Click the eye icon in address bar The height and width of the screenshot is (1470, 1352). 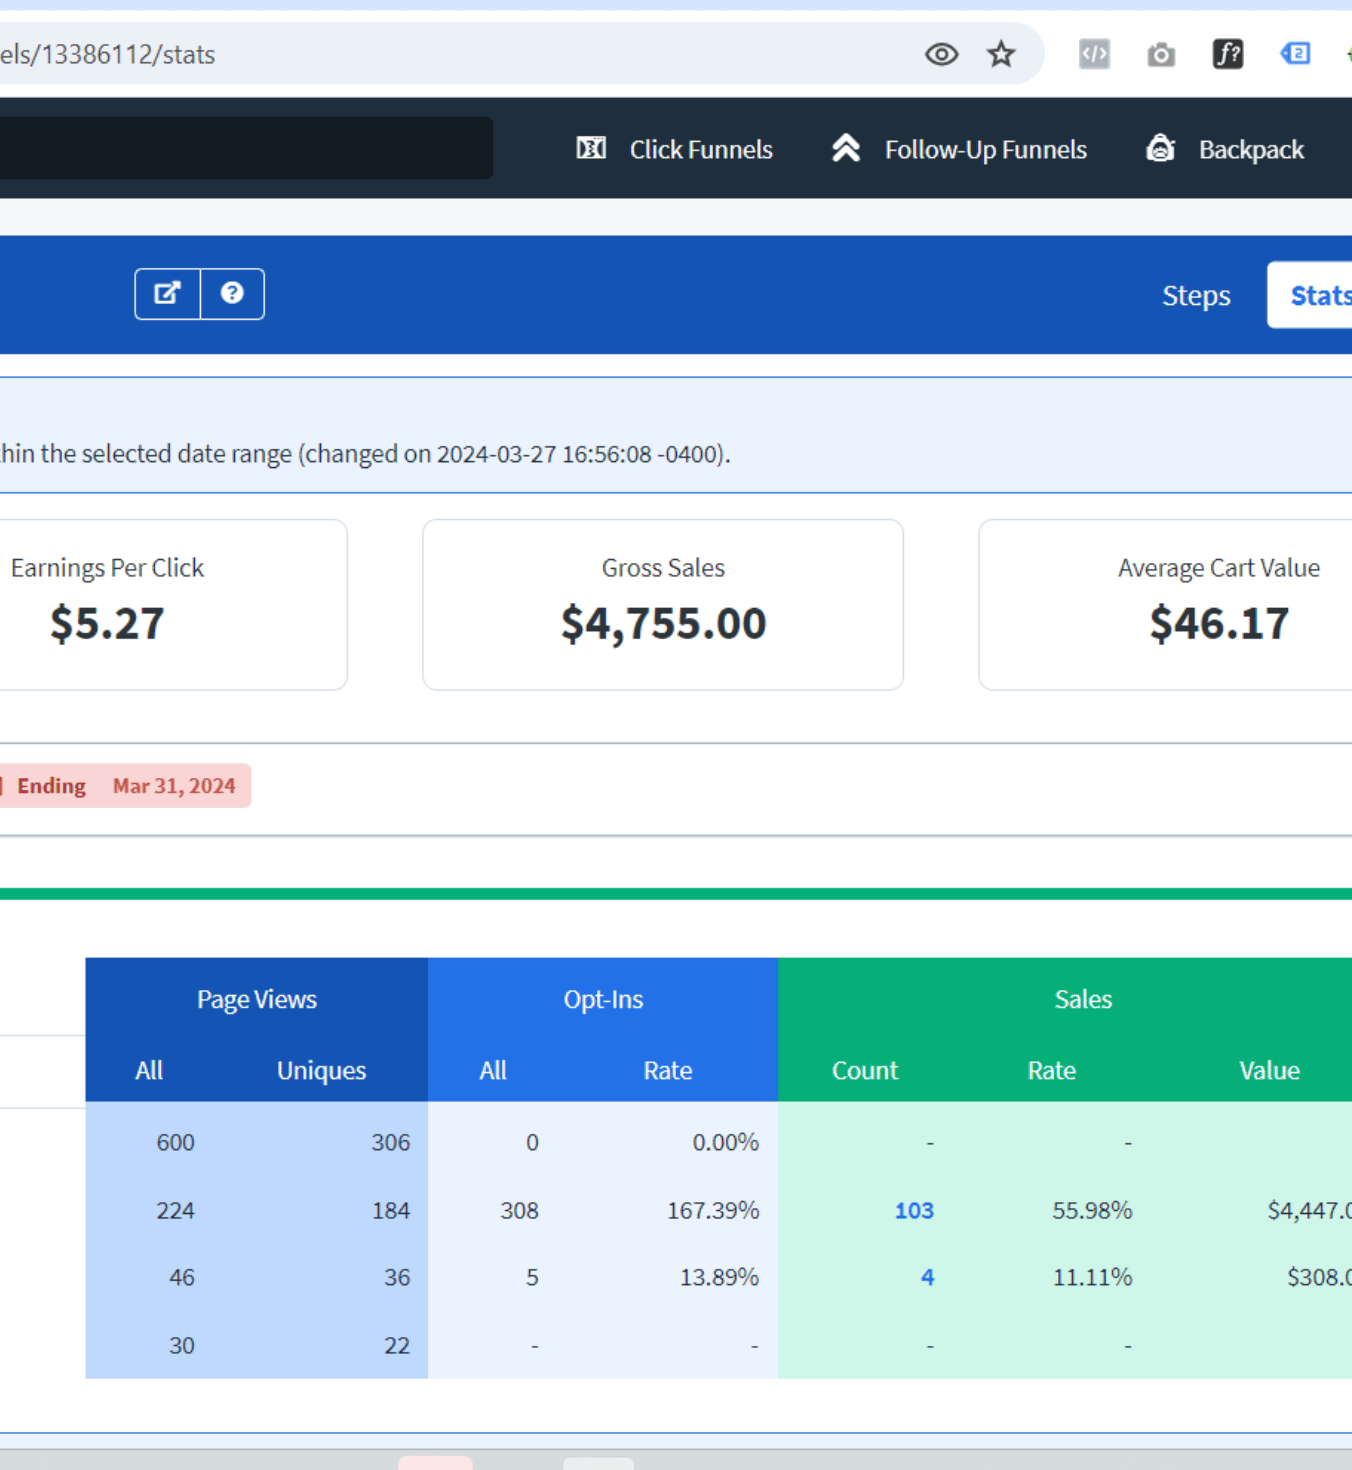(x=941, y=54)
